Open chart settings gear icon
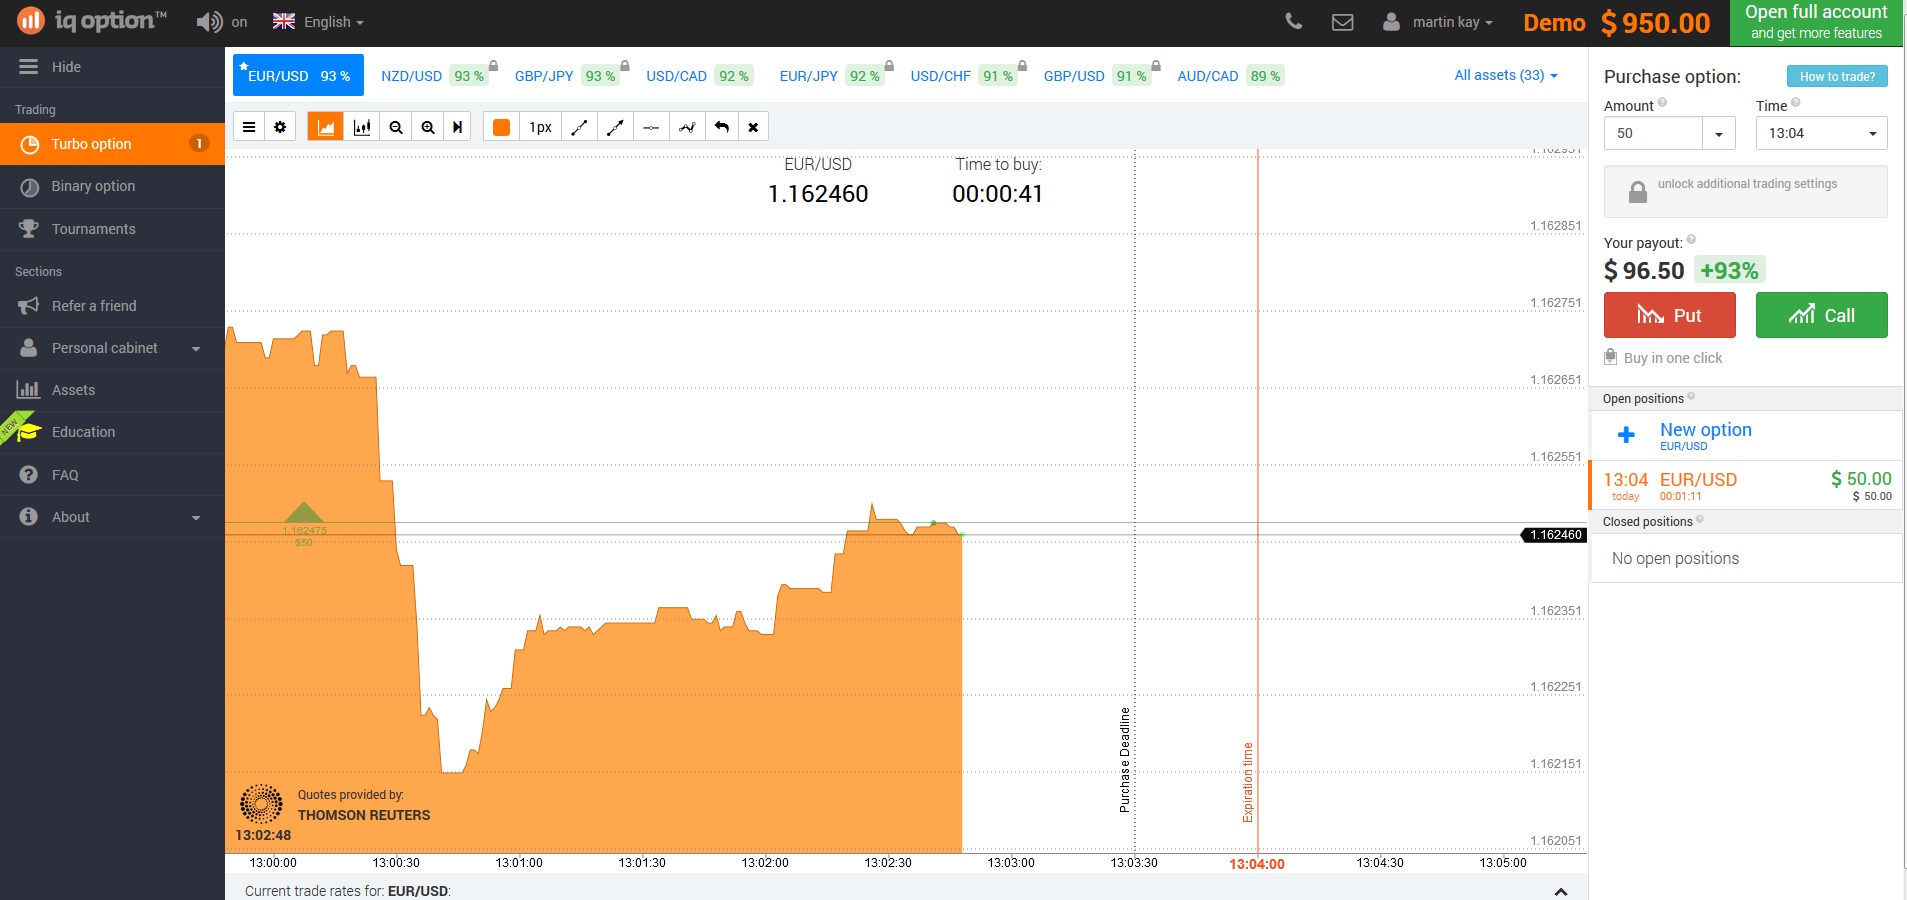This screenshot has width=1907, height=900. coord(280,127)
